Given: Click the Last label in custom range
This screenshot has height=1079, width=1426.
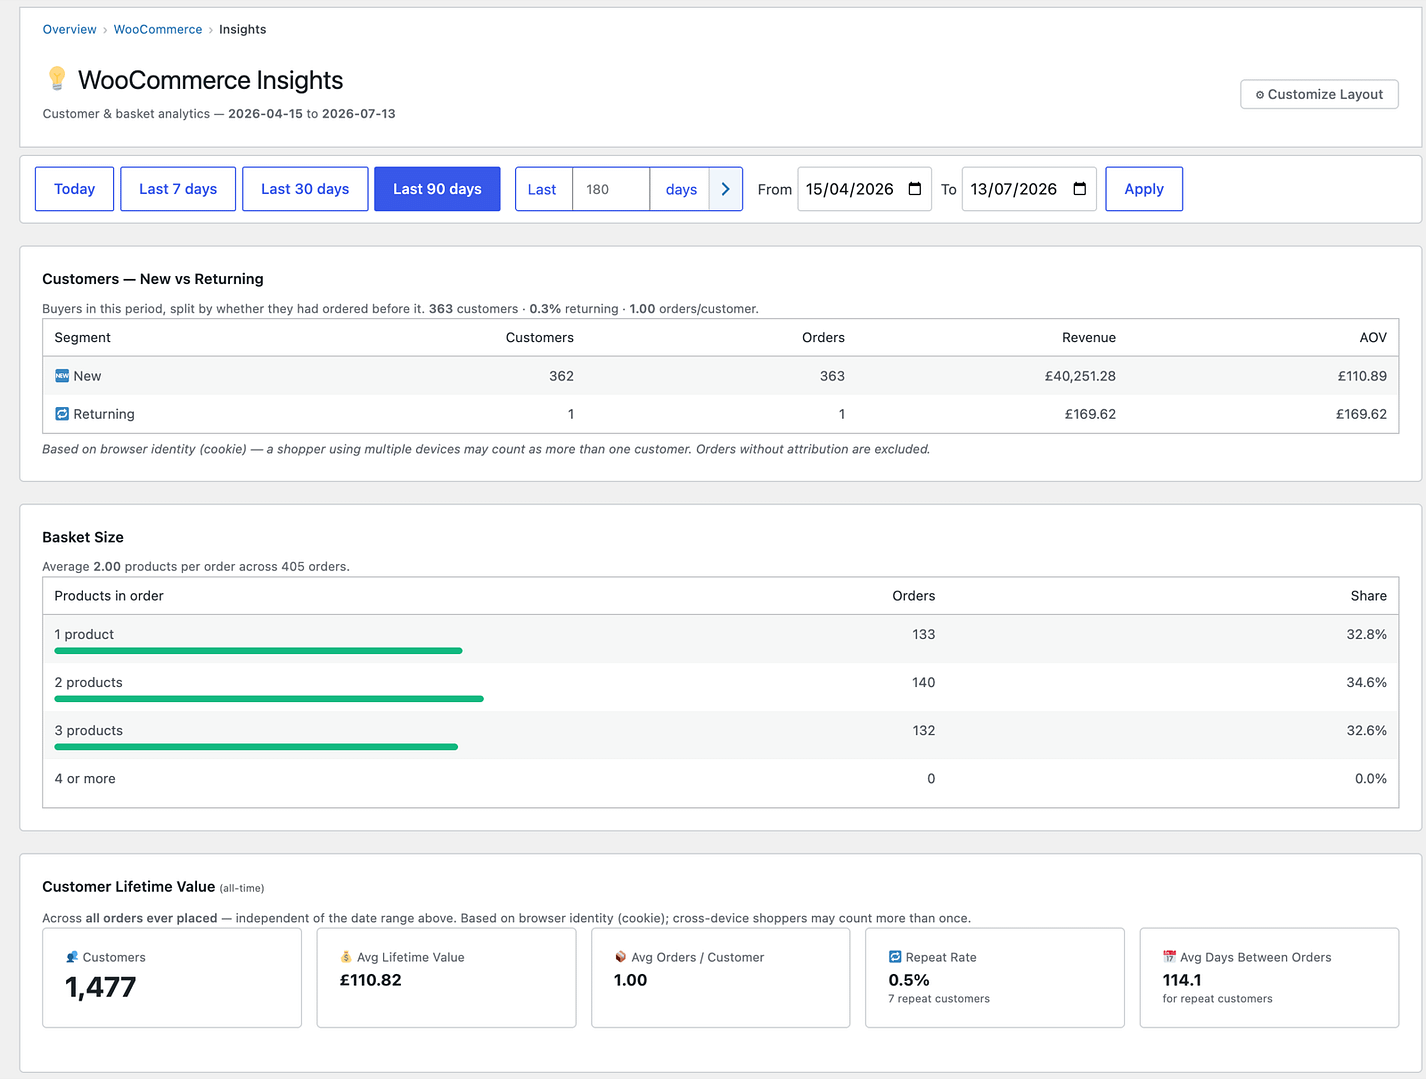Looking at the screenshot, I should [542, 189].
